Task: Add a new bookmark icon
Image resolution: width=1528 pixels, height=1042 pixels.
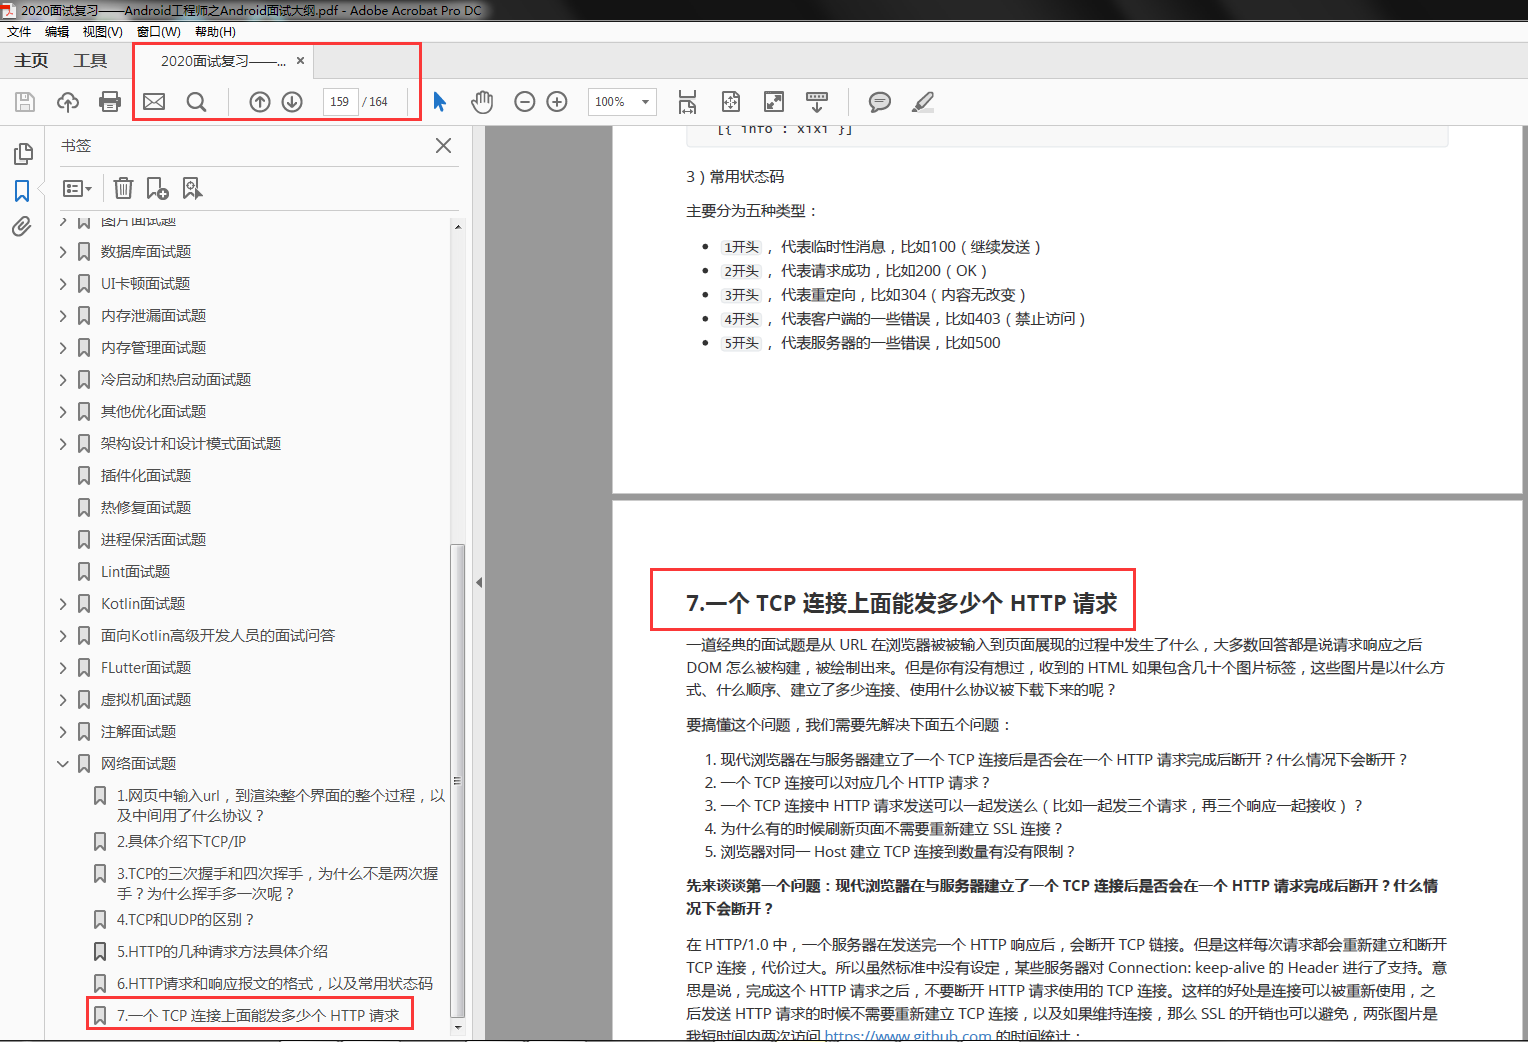Action: (x=158, y=188)
